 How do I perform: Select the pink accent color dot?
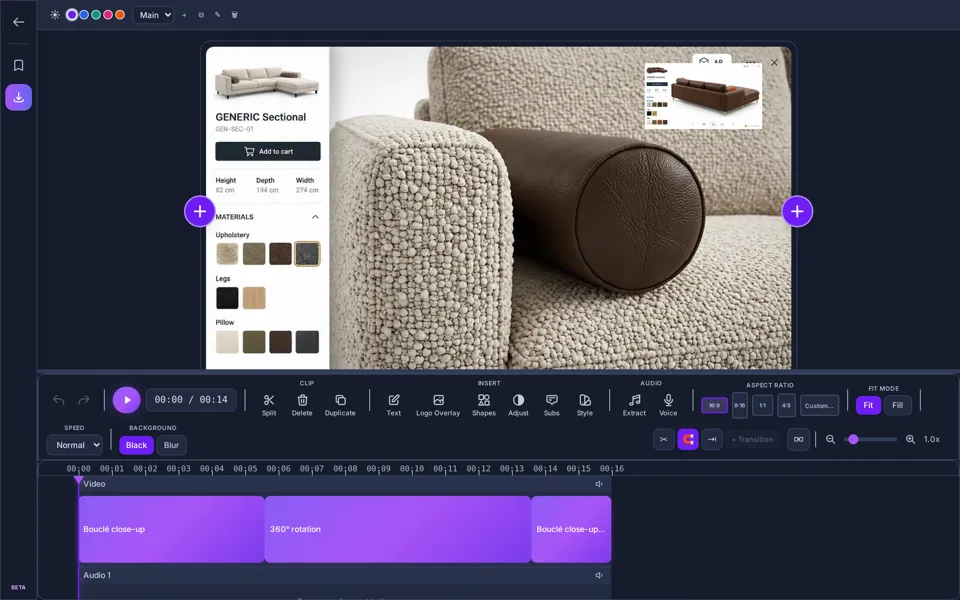coord(108,15)
